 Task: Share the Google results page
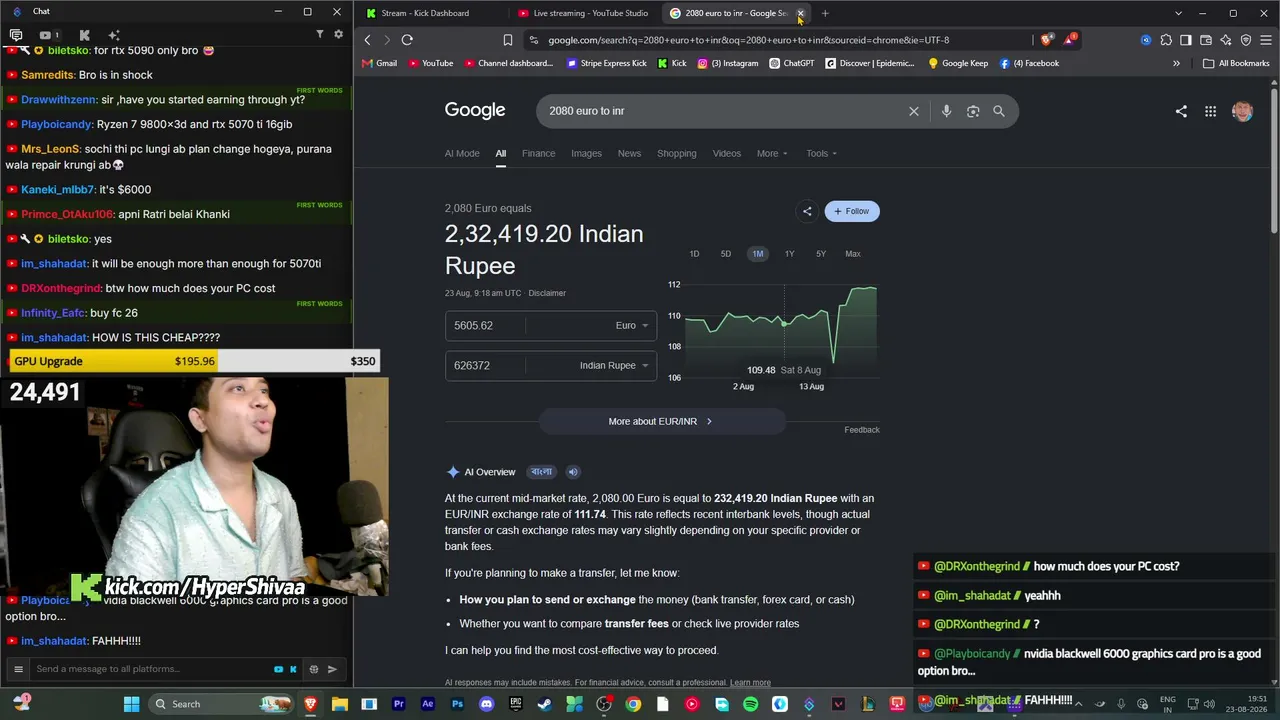click(1181, 111)
